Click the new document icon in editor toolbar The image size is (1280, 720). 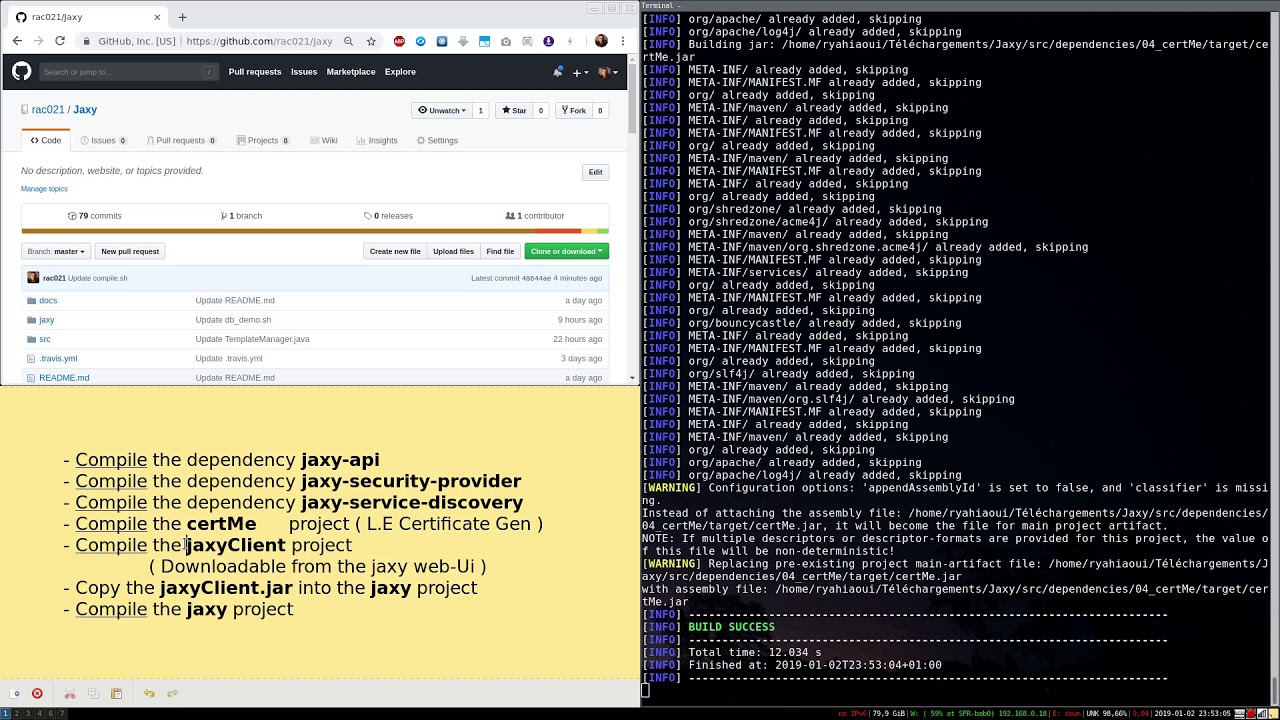pos(15,693)
